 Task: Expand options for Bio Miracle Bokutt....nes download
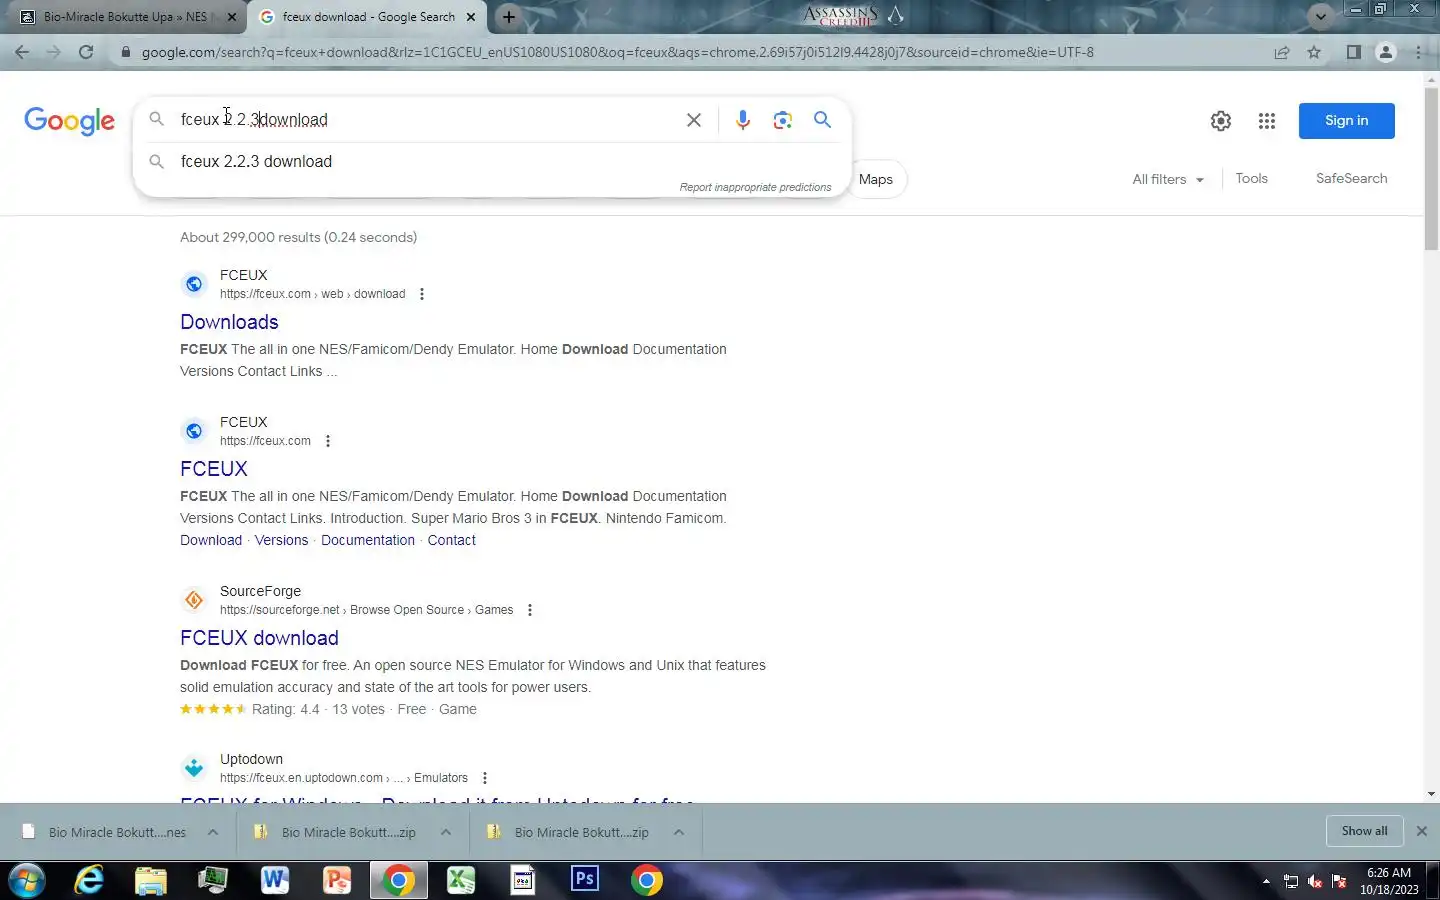[x=213, y=832]
